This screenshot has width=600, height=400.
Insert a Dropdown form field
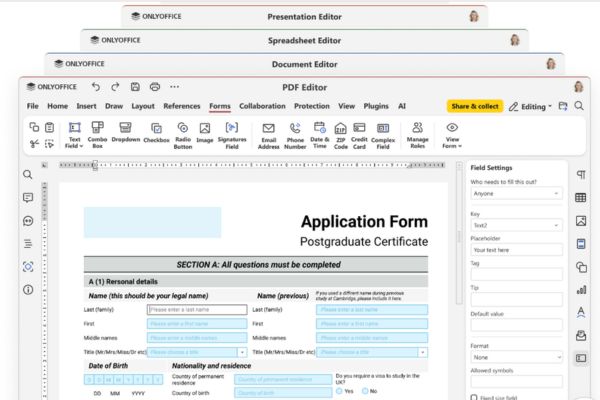(x=126, y=132)
